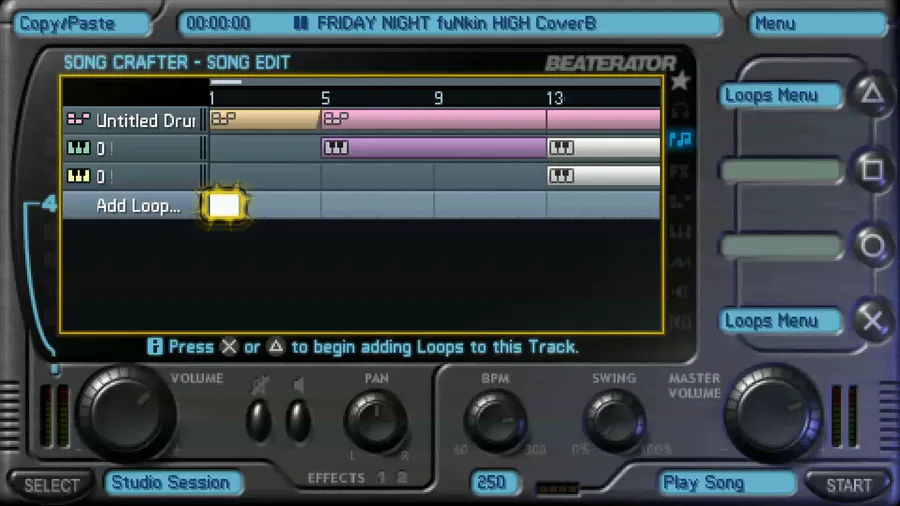Select white keyboard loop on third track bar 13
Screen dimensions: 900x506
pyautogui.click(x=604, y=176)
